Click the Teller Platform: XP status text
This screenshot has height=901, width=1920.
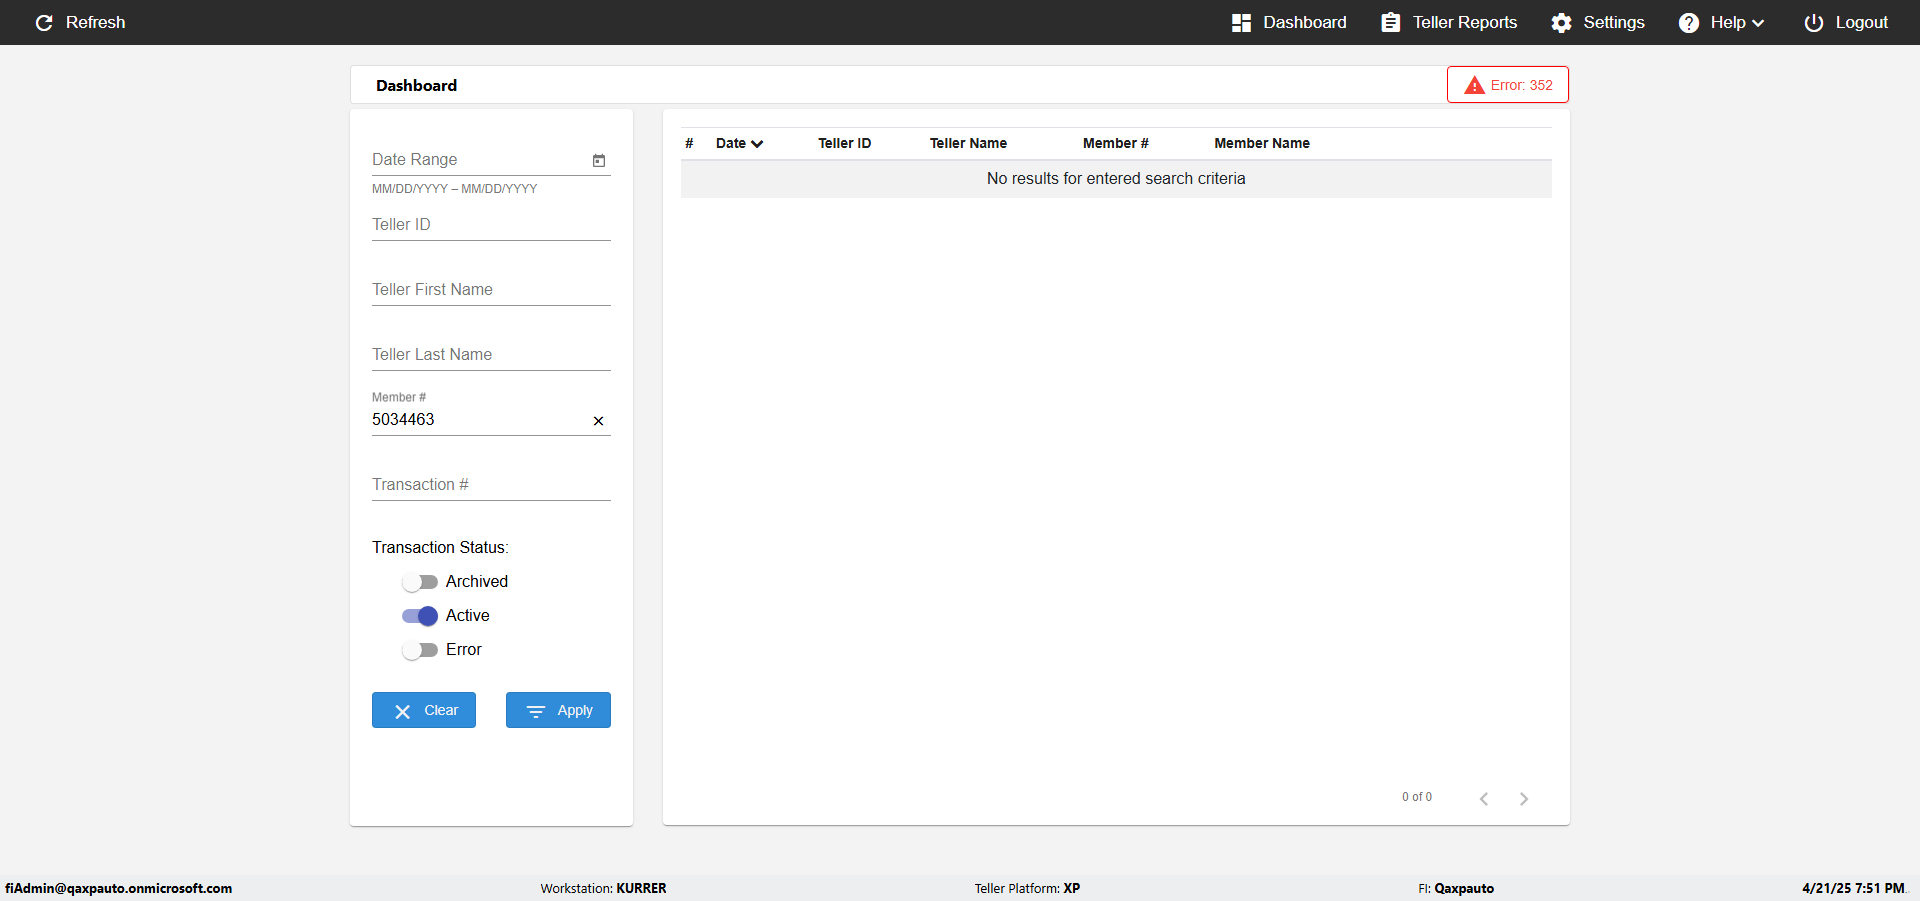point(1027,888)
